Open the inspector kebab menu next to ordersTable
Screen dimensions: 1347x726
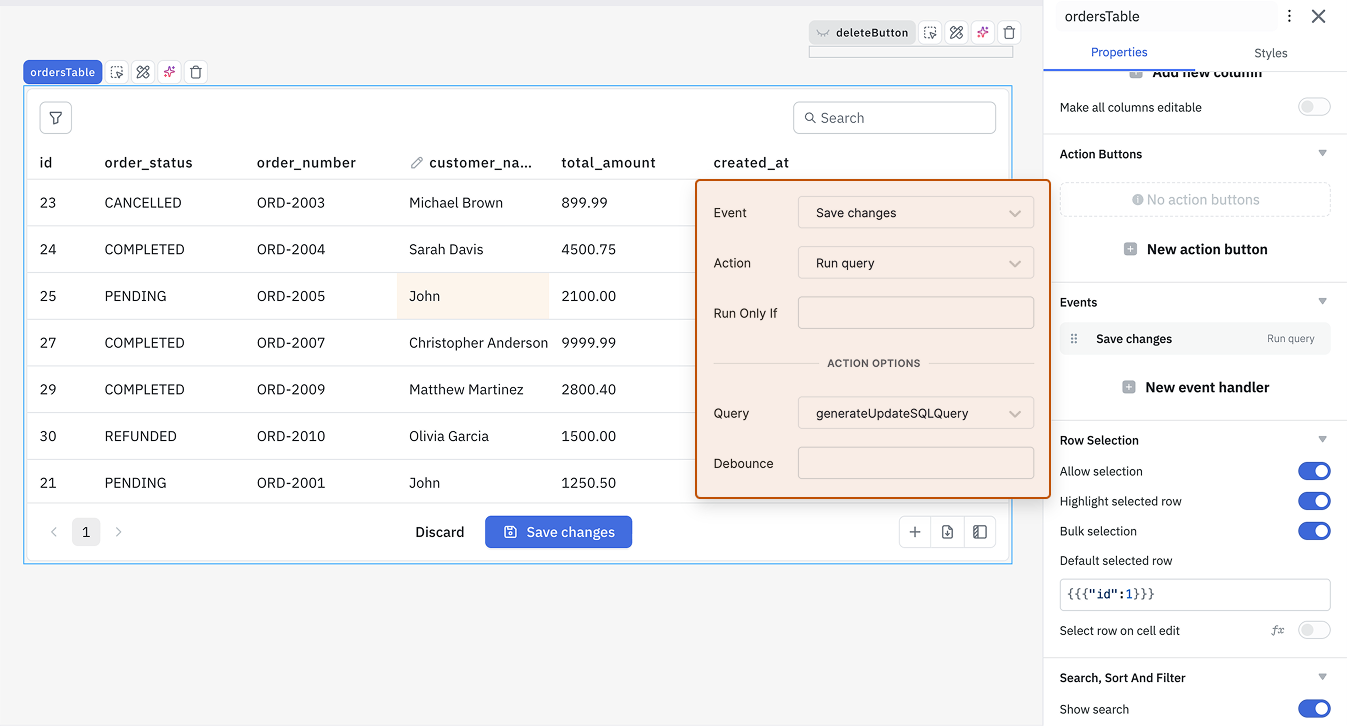point(1289,16)
